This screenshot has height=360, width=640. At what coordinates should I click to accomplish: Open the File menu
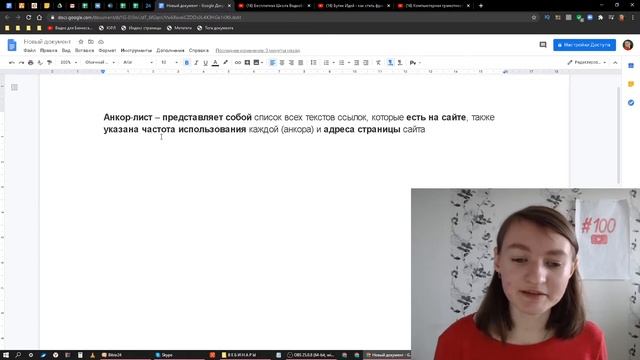pyautogui.click(x=29, y=50)
